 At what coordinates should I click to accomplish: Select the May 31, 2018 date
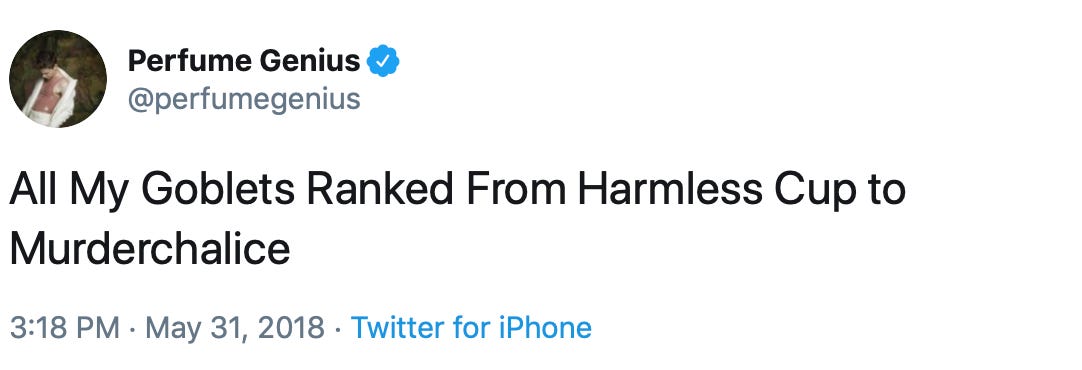coord(235,329)
